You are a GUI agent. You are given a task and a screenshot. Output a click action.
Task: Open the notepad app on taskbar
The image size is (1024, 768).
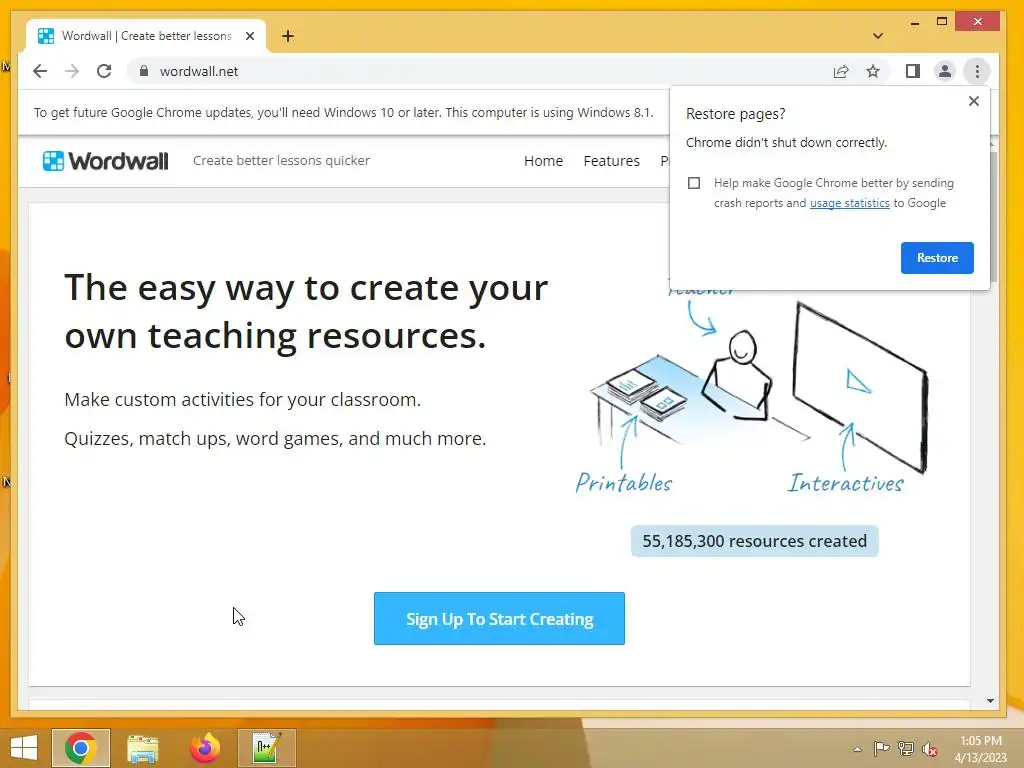(266, 748)
